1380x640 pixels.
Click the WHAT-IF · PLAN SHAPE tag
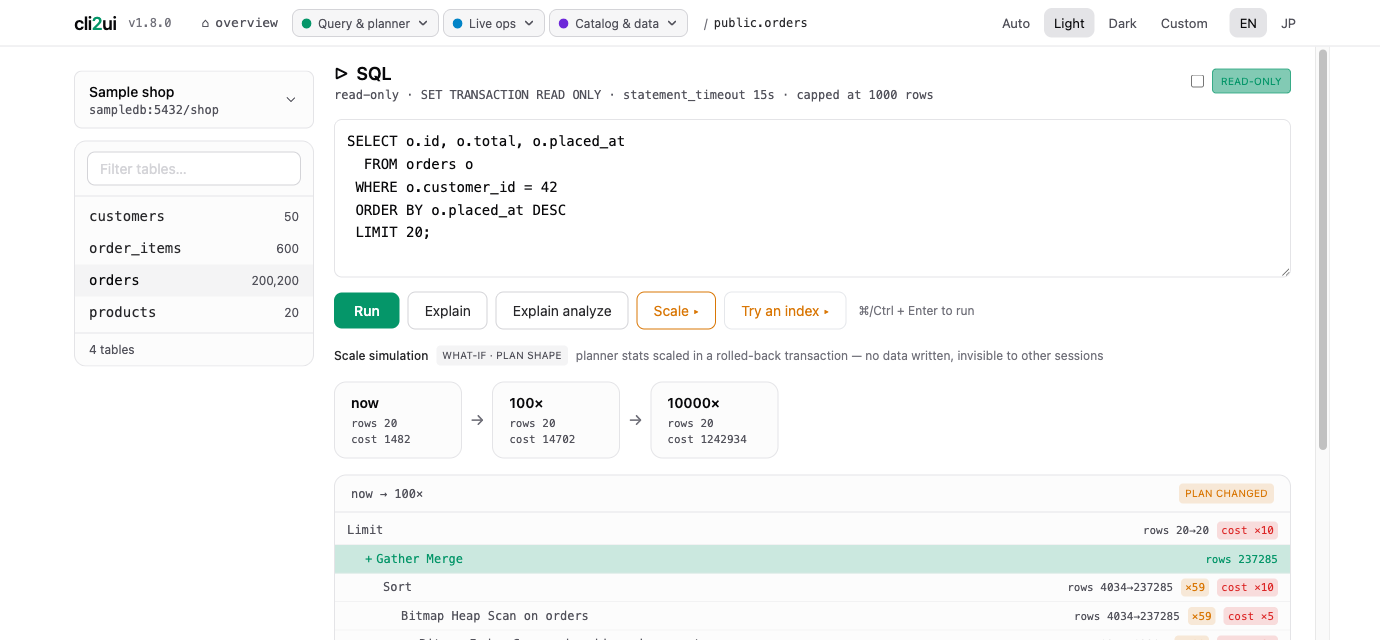pyautogui.click(x=502, y=355)
